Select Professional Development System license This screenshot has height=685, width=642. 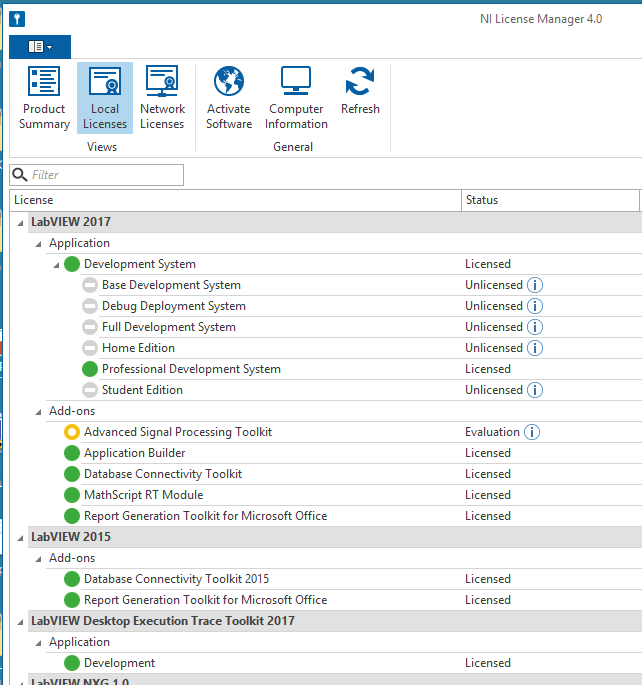191,369
